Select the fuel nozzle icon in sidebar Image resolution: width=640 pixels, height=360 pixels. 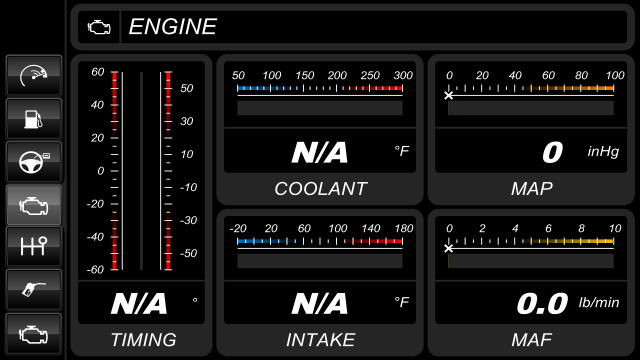33,290
